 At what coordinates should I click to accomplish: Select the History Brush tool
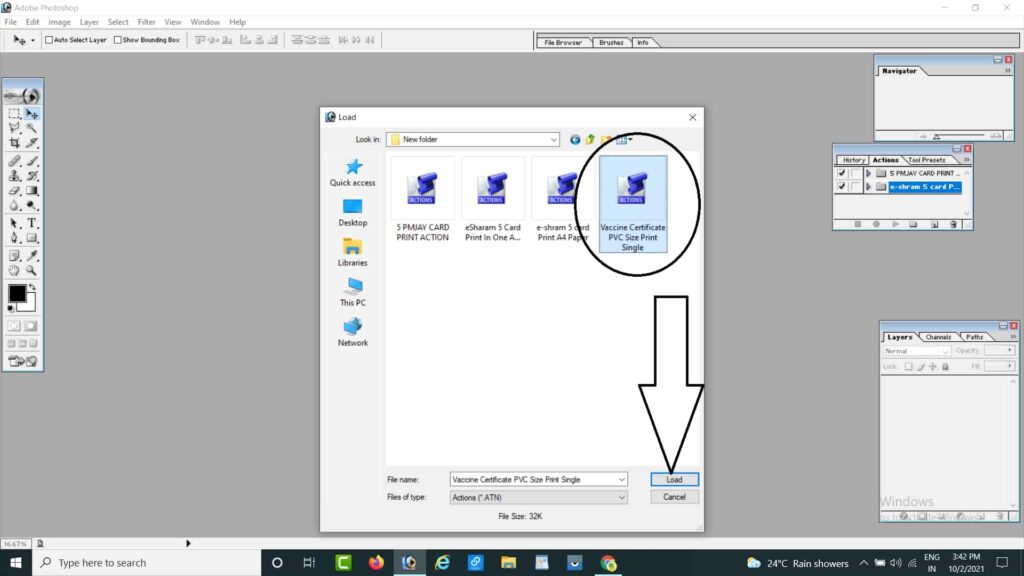[x=31, y=176]
